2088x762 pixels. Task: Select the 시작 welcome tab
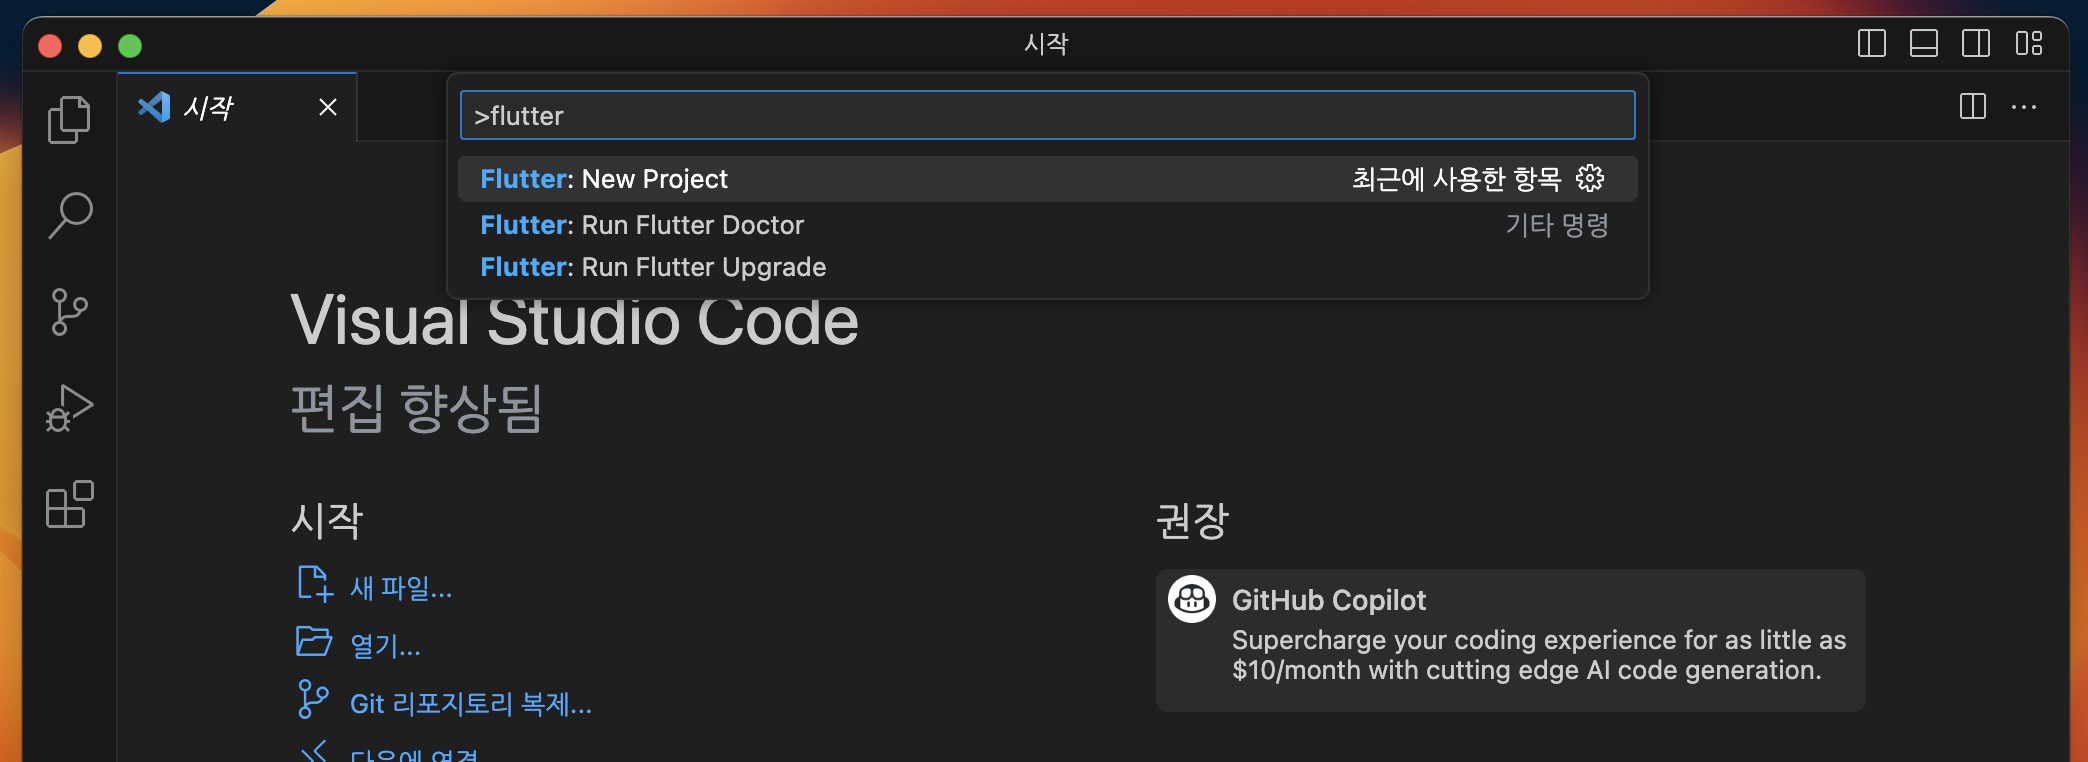pyautogui.click(x=237, y=107)
